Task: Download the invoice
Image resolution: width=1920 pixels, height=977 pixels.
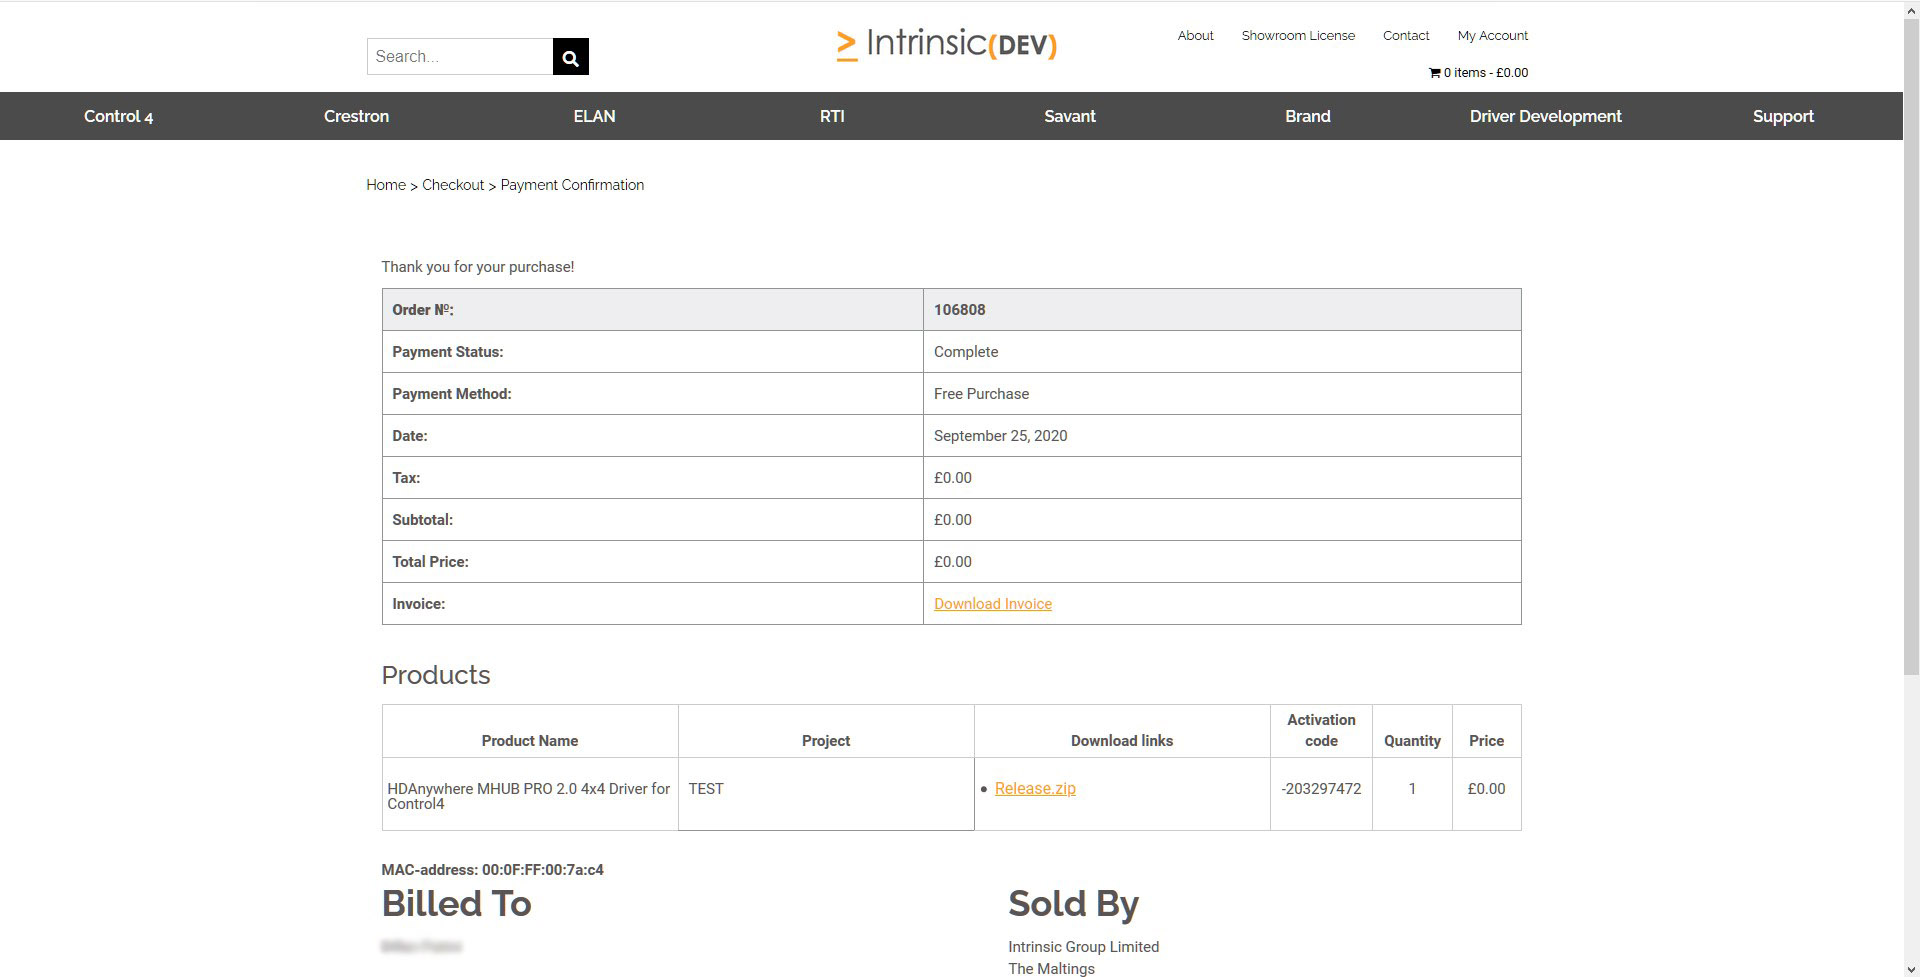Action: (993, 604)
